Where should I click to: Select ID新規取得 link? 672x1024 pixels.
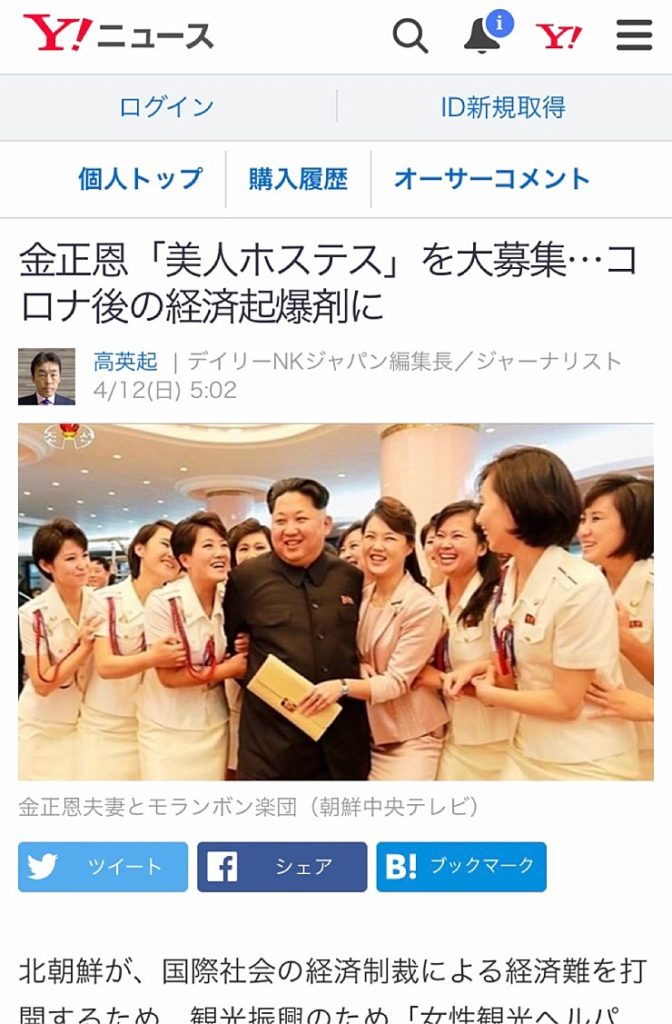pos(503,107)
